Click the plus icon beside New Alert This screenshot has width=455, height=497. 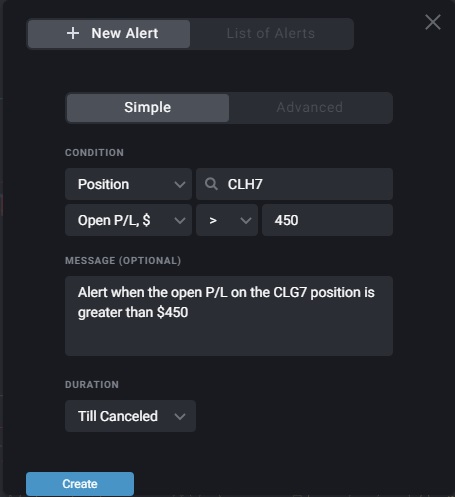(x=73, y=33)
